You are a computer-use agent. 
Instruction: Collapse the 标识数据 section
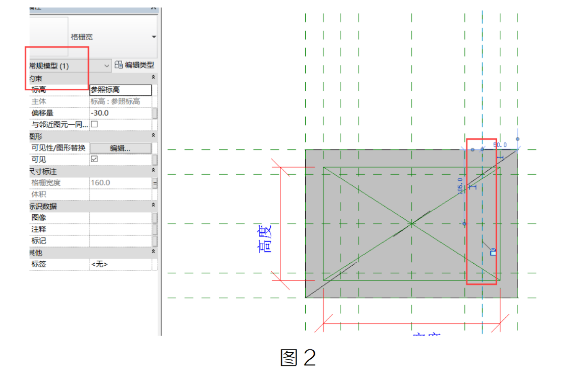153,205
